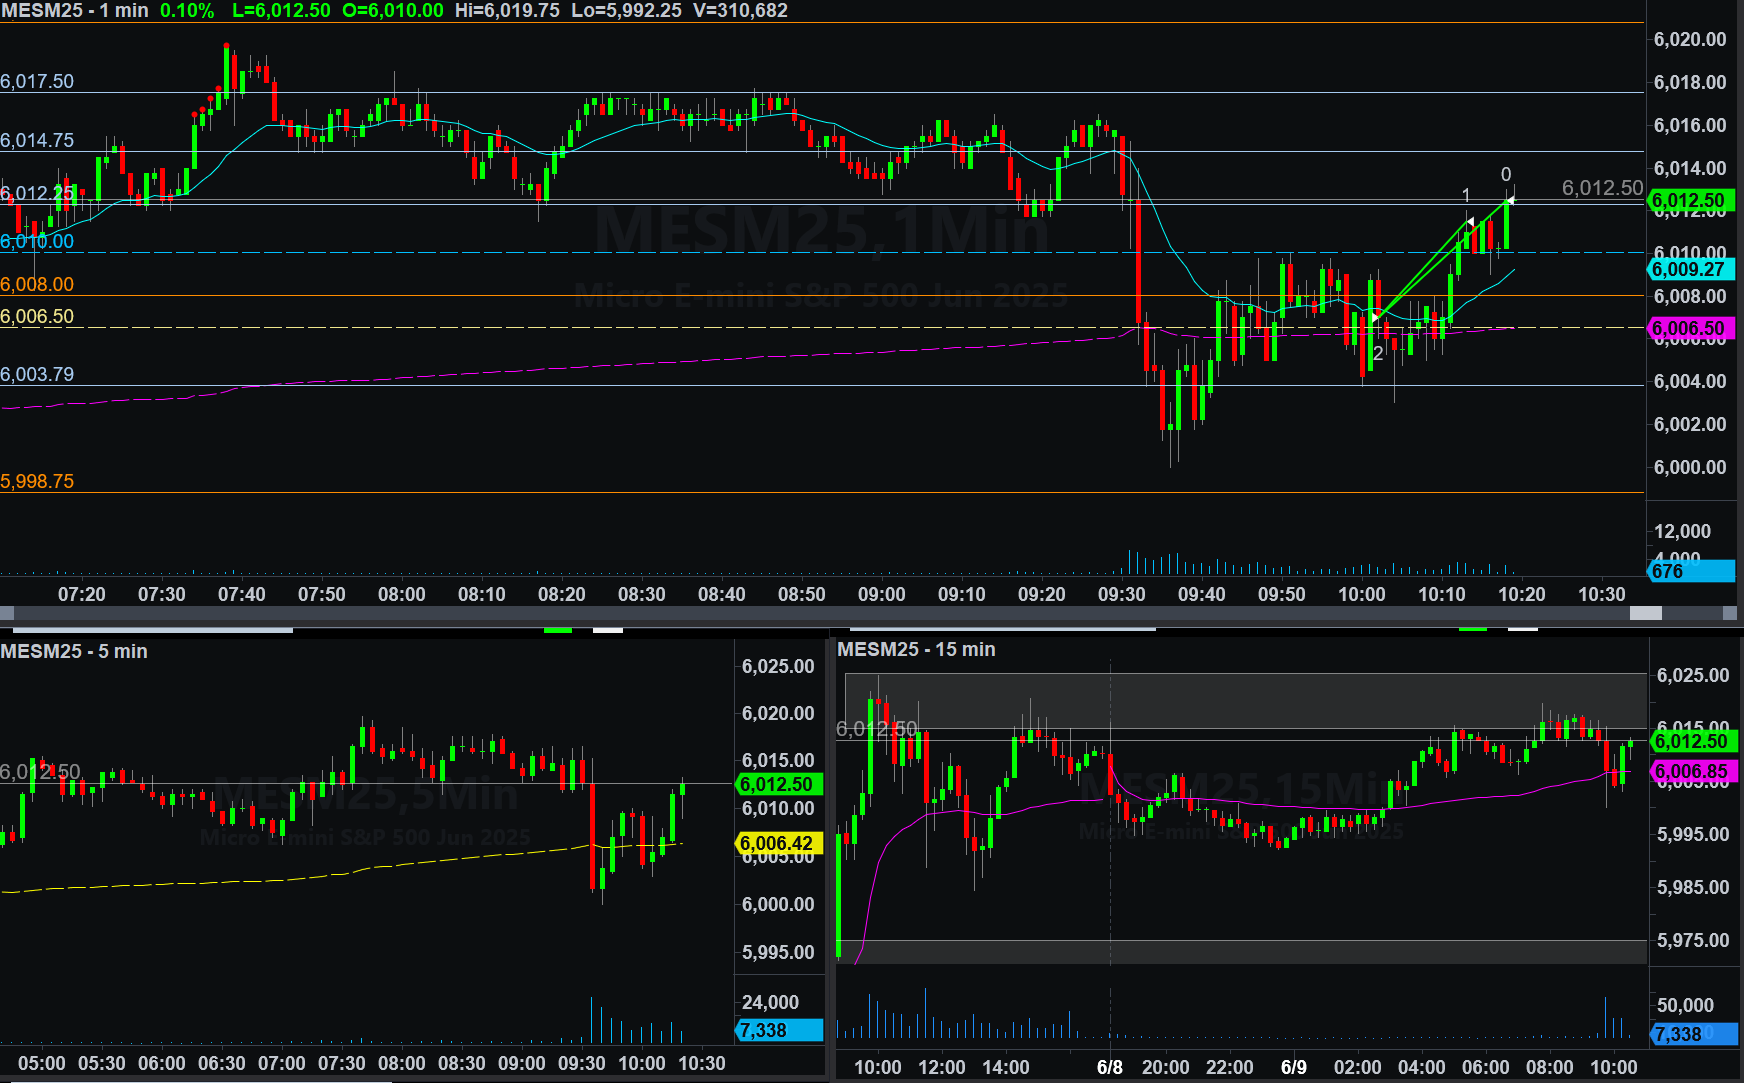Select the orange 5,998.75 horizontal level label

point(37,481)
